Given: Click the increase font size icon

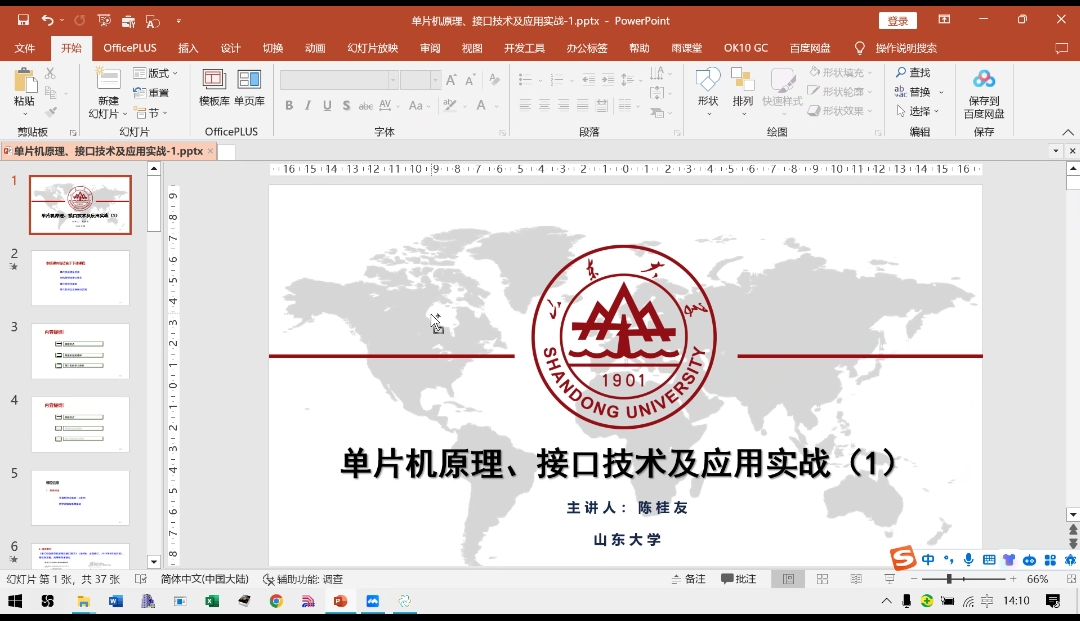Looking at the screenshot, I should pyautogui.click(x=451, y=80).
